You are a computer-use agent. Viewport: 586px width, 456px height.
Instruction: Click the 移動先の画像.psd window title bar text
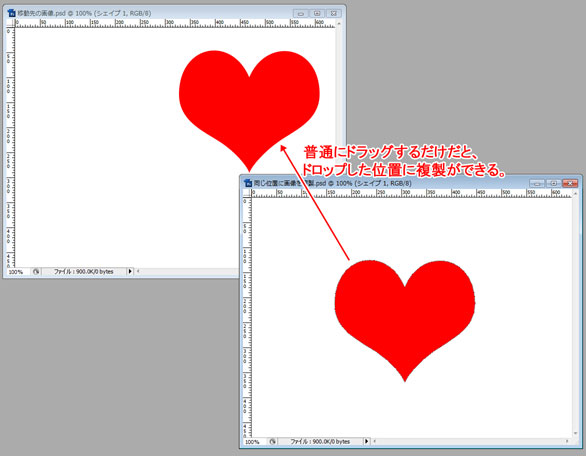(x=84, y=13)
